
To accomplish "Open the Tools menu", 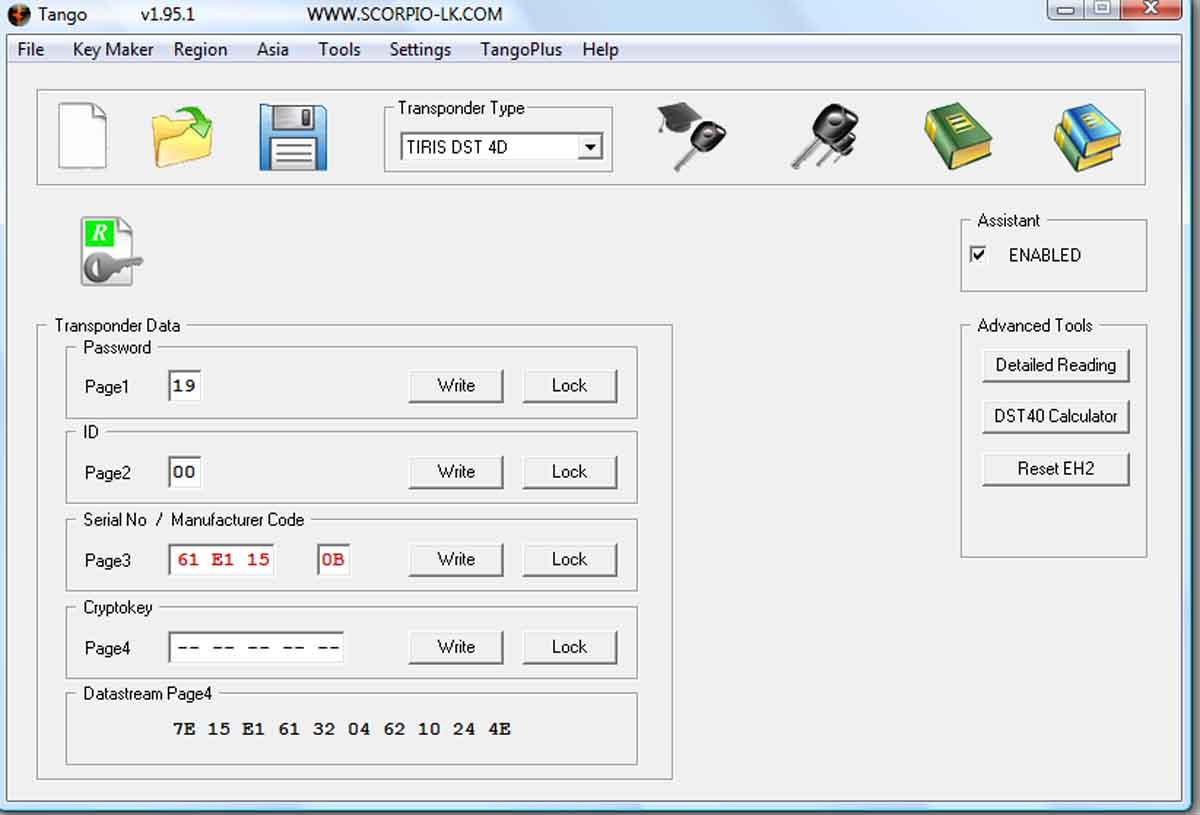I will point(339,49).
